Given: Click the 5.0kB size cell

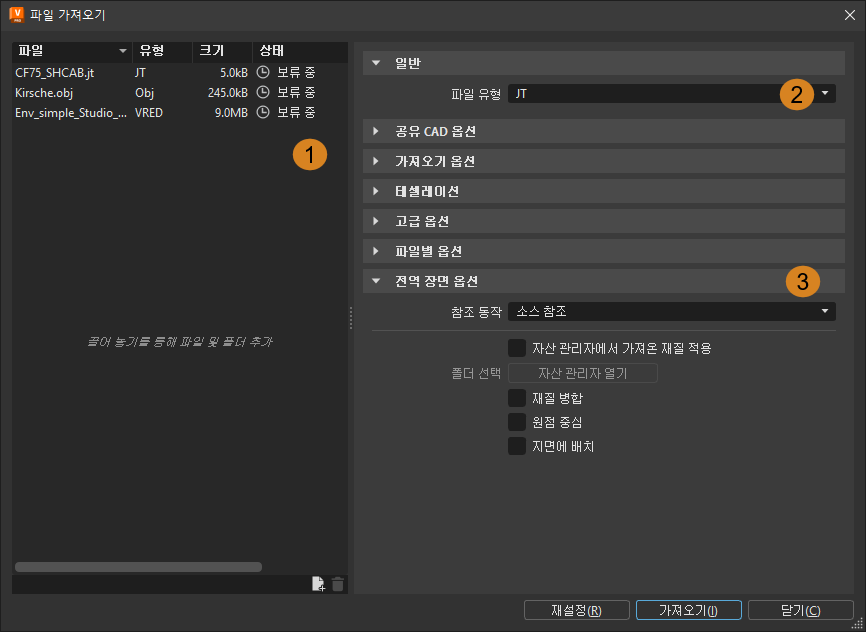Looking at the screenshot, I should click(234, 72).
